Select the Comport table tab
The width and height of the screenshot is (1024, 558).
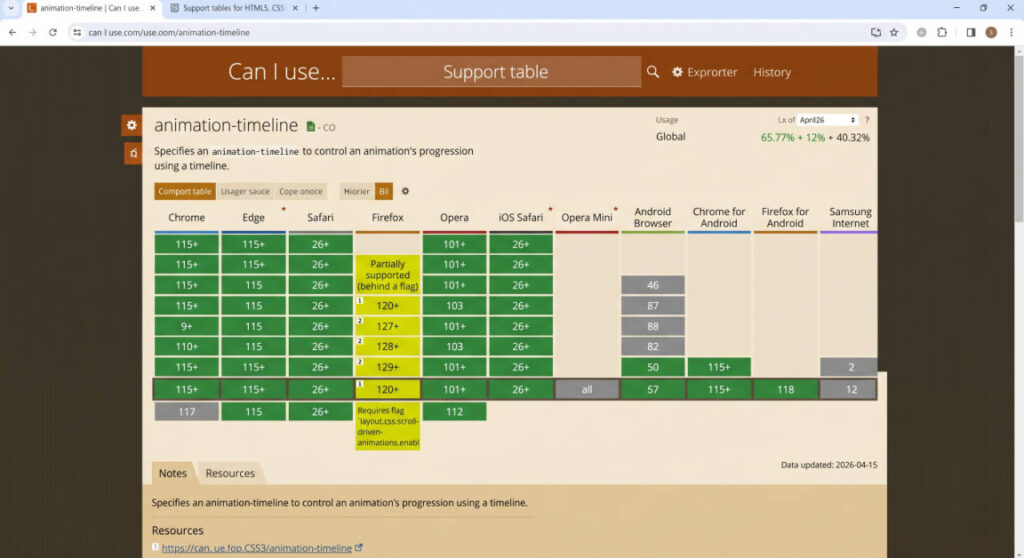[185, 191]
